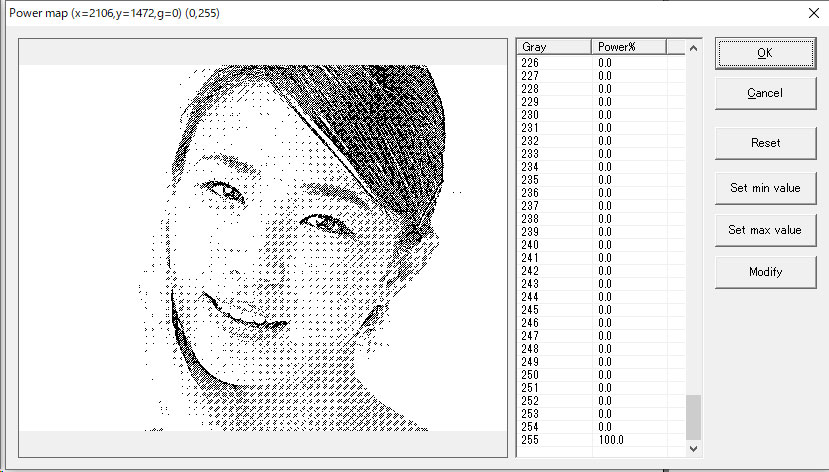
Task: Click the Set min value button
Action: [765, 188]
